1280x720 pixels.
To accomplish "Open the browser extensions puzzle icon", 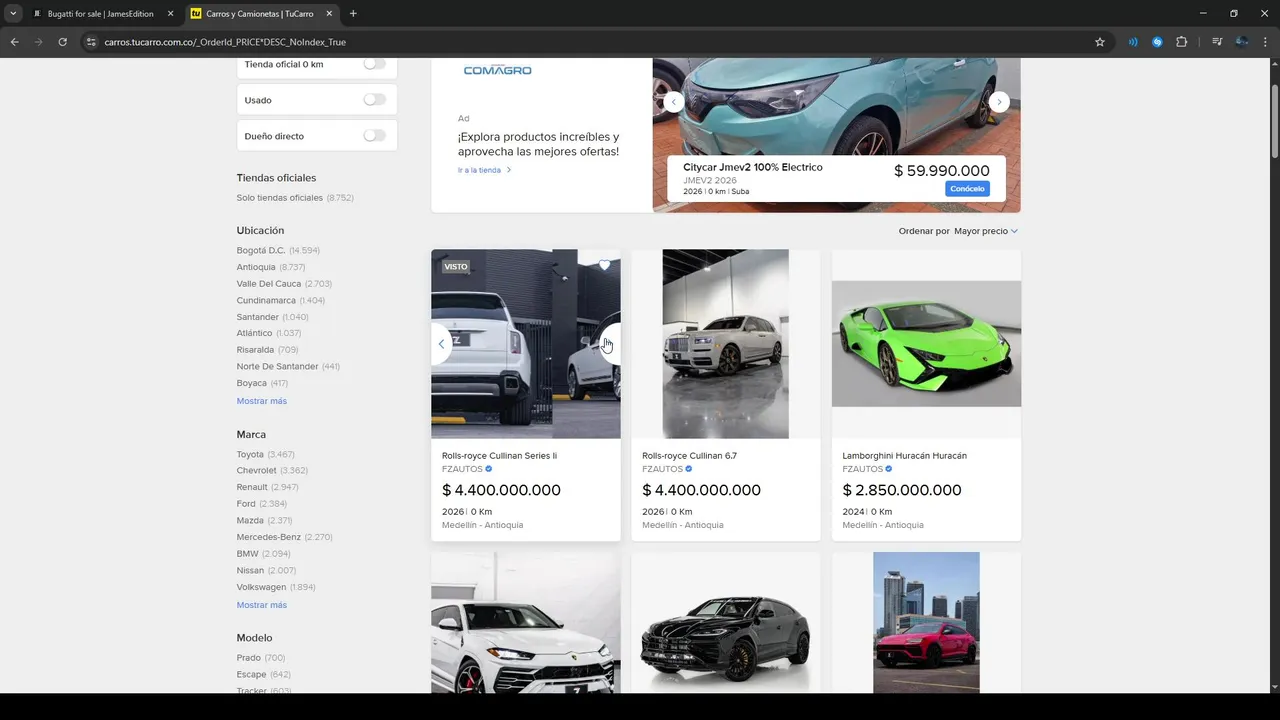I will [x=1182, y=42].
